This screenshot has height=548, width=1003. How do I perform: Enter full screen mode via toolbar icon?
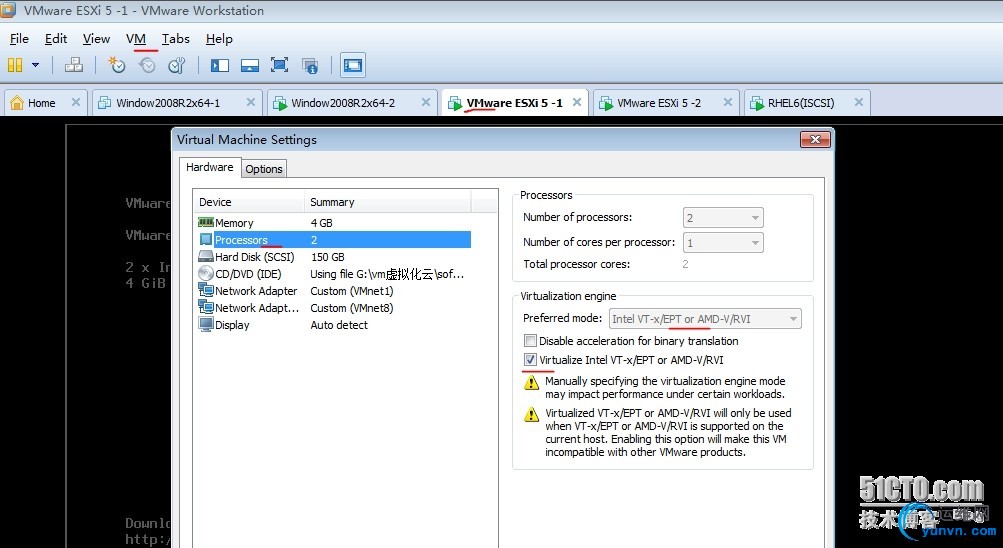click(x=280, y=65)
